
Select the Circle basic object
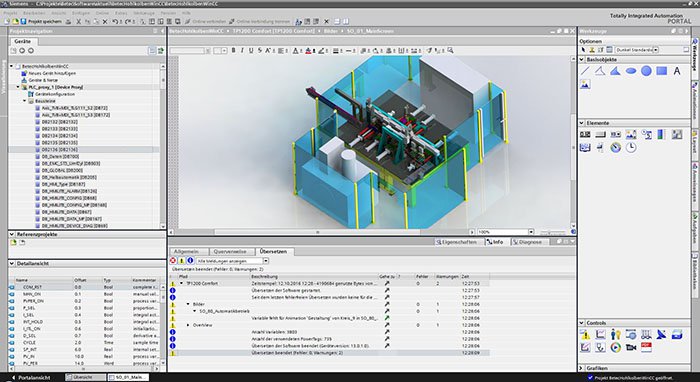(x=646, y=71)
